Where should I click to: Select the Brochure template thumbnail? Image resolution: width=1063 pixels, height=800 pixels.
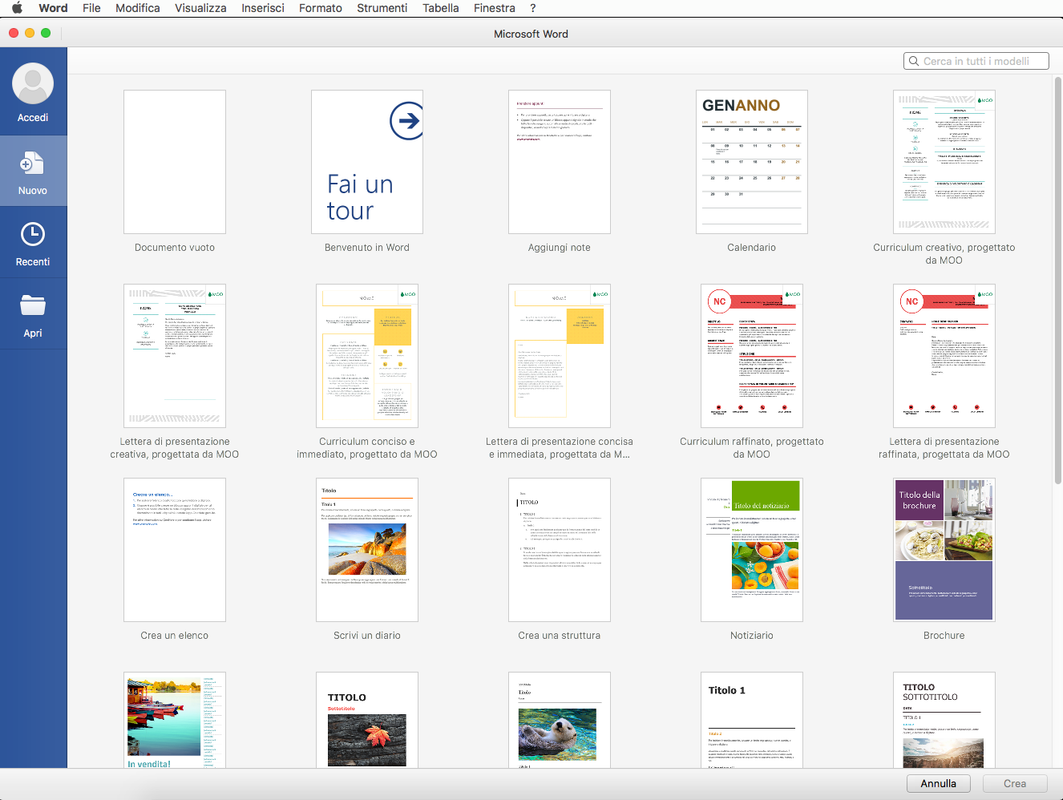tap(944, 550)
